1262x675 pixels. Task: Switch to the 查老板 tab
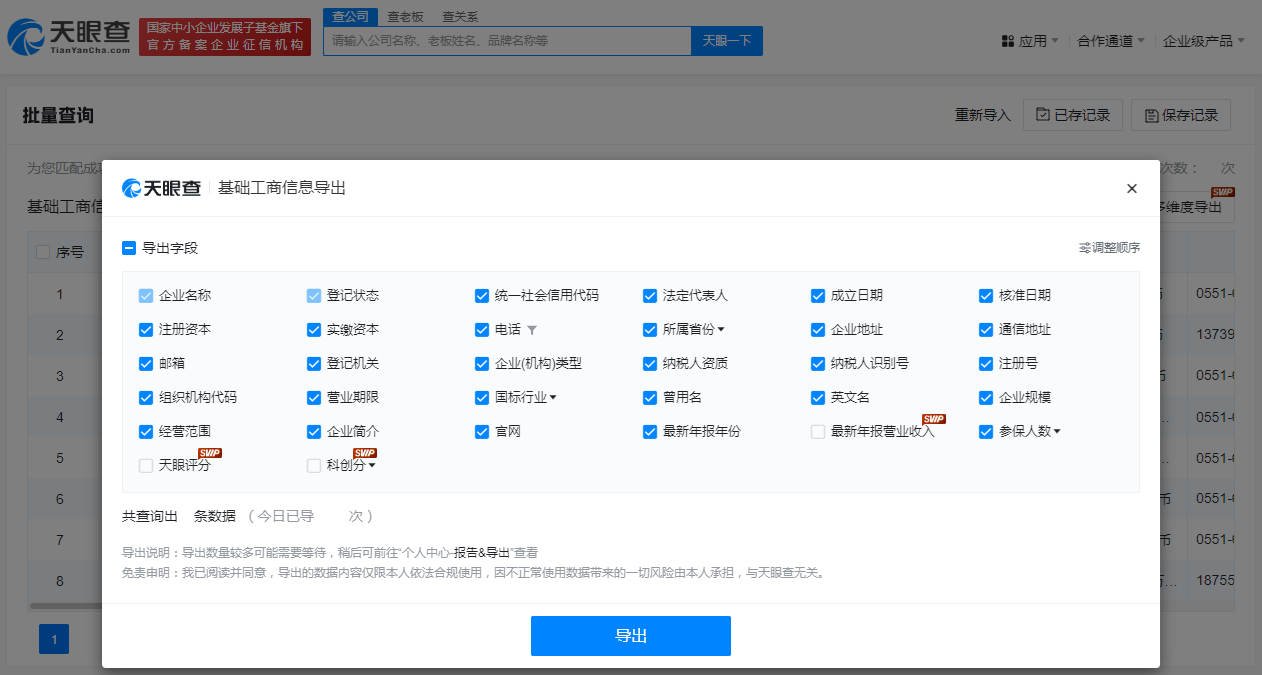[x=405, y=17]
